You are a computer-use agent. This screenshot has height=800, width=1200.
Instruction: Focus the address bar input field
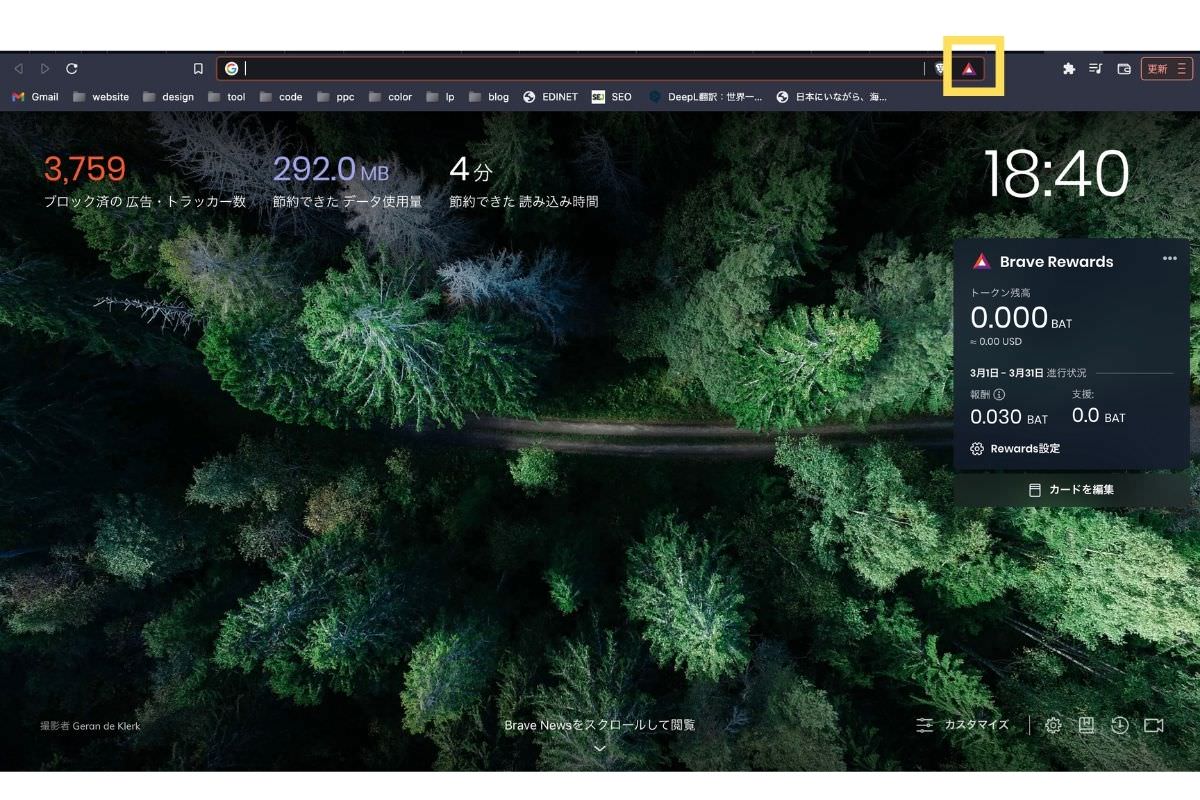tap(580, 69)
